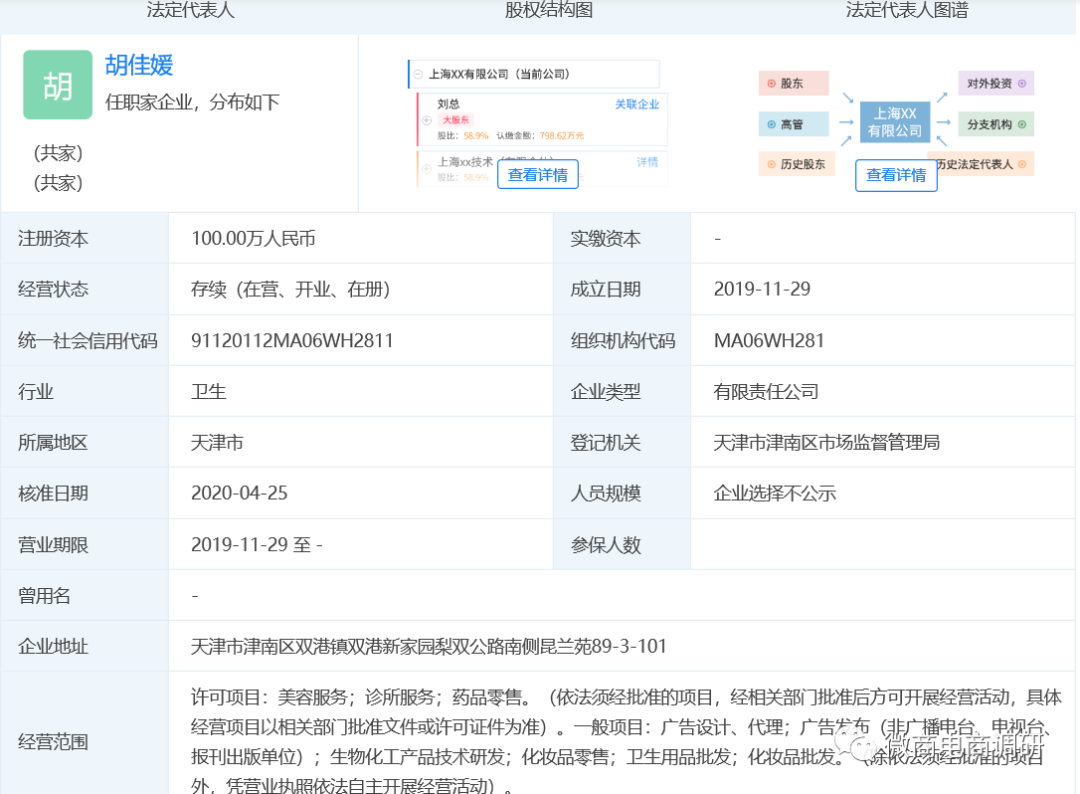Click the purple 对外投资 node icon
The height and width of the screenshot is (794, 1080).
click(1021, 84)
